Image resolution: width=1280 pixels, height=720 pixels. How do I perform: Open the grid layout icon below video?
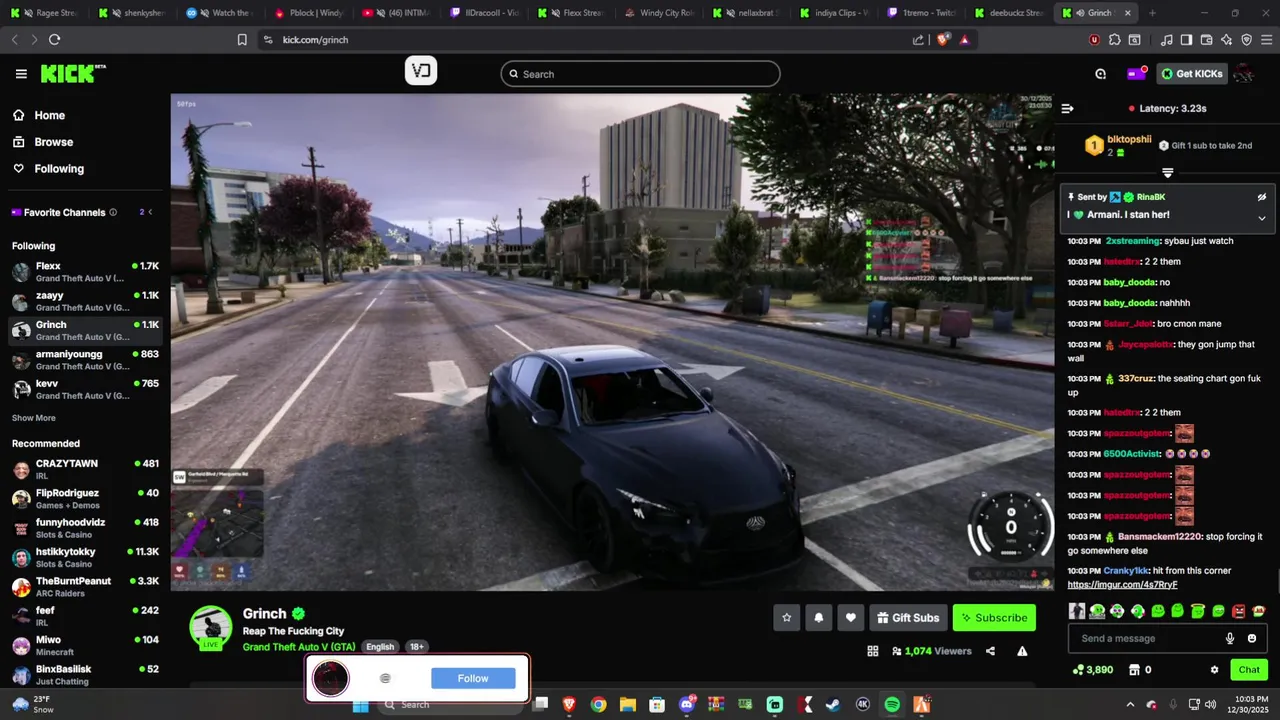click(x=873, y=651)
